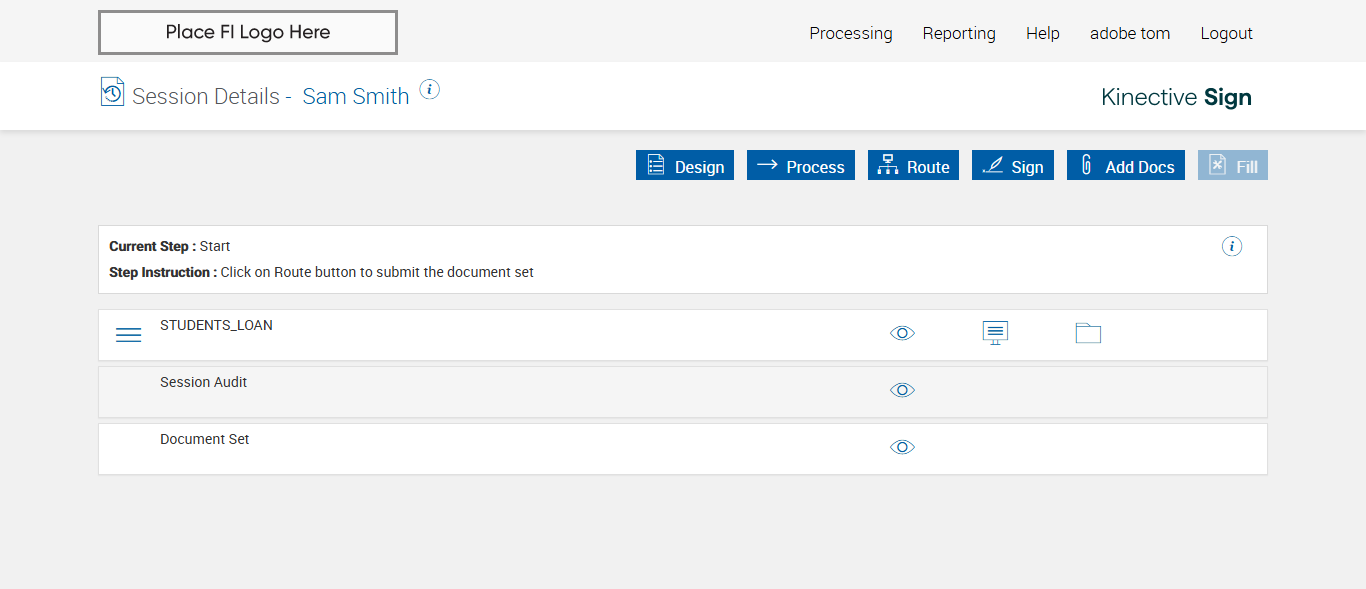View the STUDENTS_LOAN document with eye icon
This screenshot has height=589, width=1366.
click(x=902, y=333)
